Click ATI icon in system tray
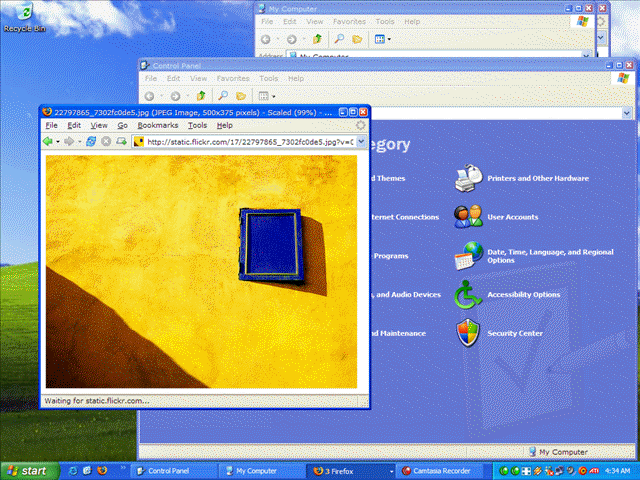This screenshot has height=480, width=640. (x=594, y=471)
